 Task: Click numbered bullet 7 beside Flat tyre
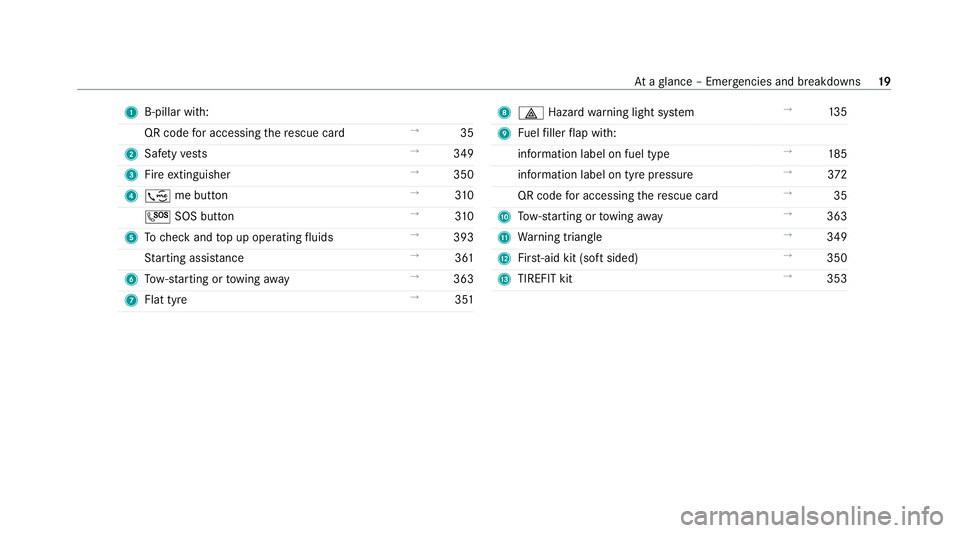pyautogui.click(x=131, y=300)
